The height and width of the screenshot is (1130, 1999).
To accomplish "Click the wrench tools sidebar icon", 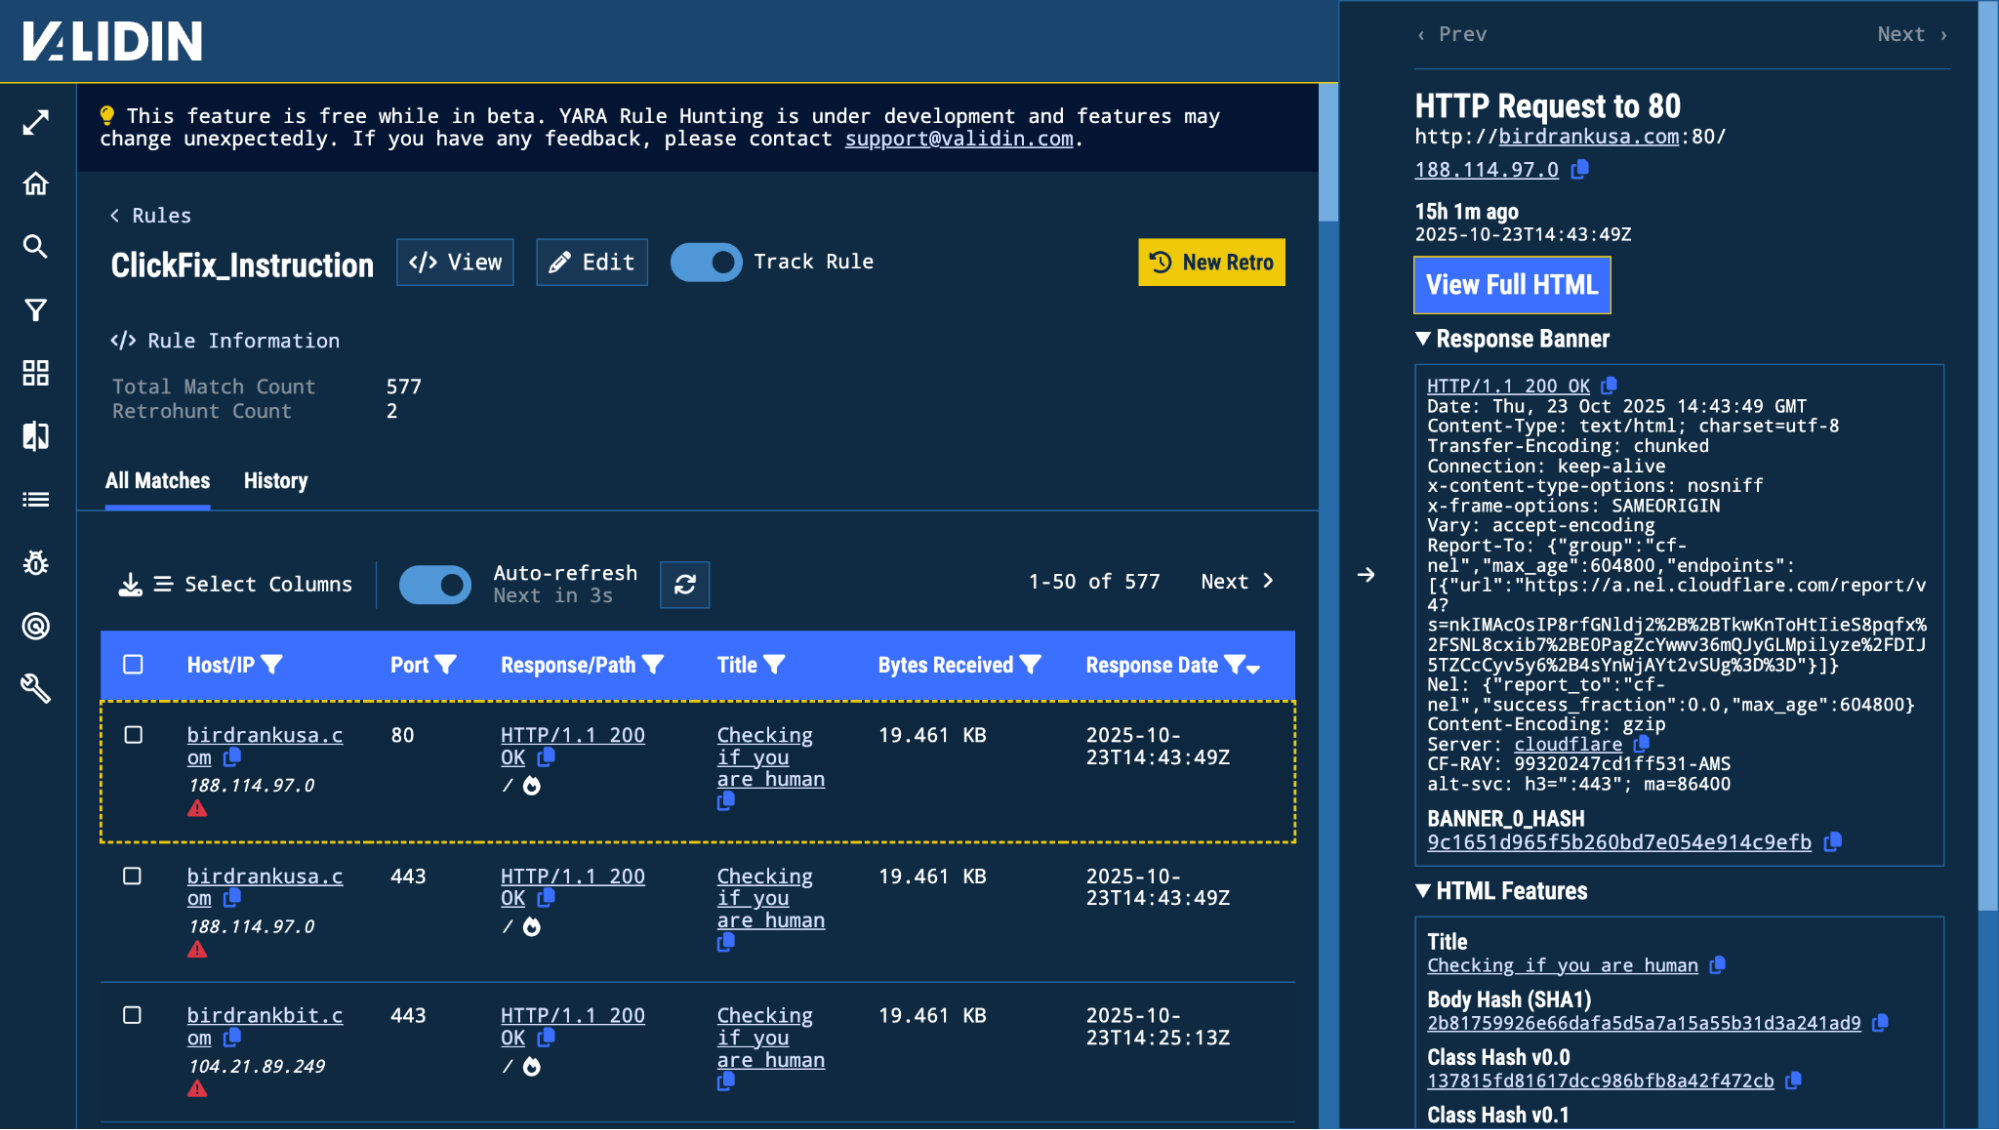I will [36, 689].
